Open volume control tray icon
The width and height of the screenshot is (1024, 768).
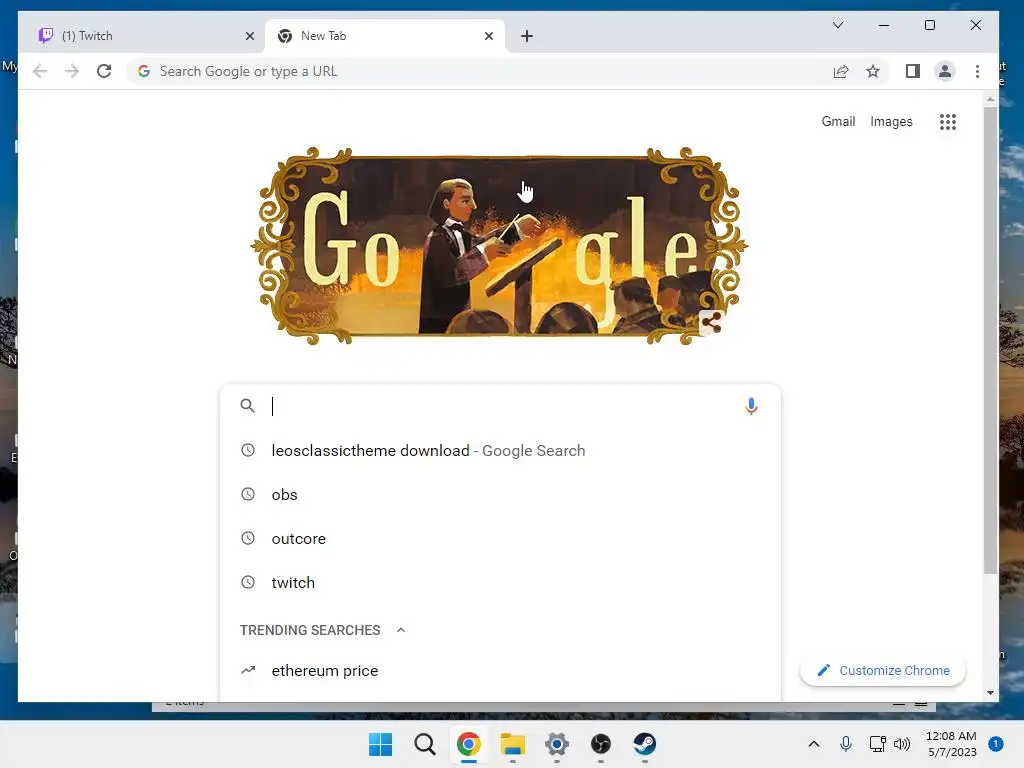point(902,744)
